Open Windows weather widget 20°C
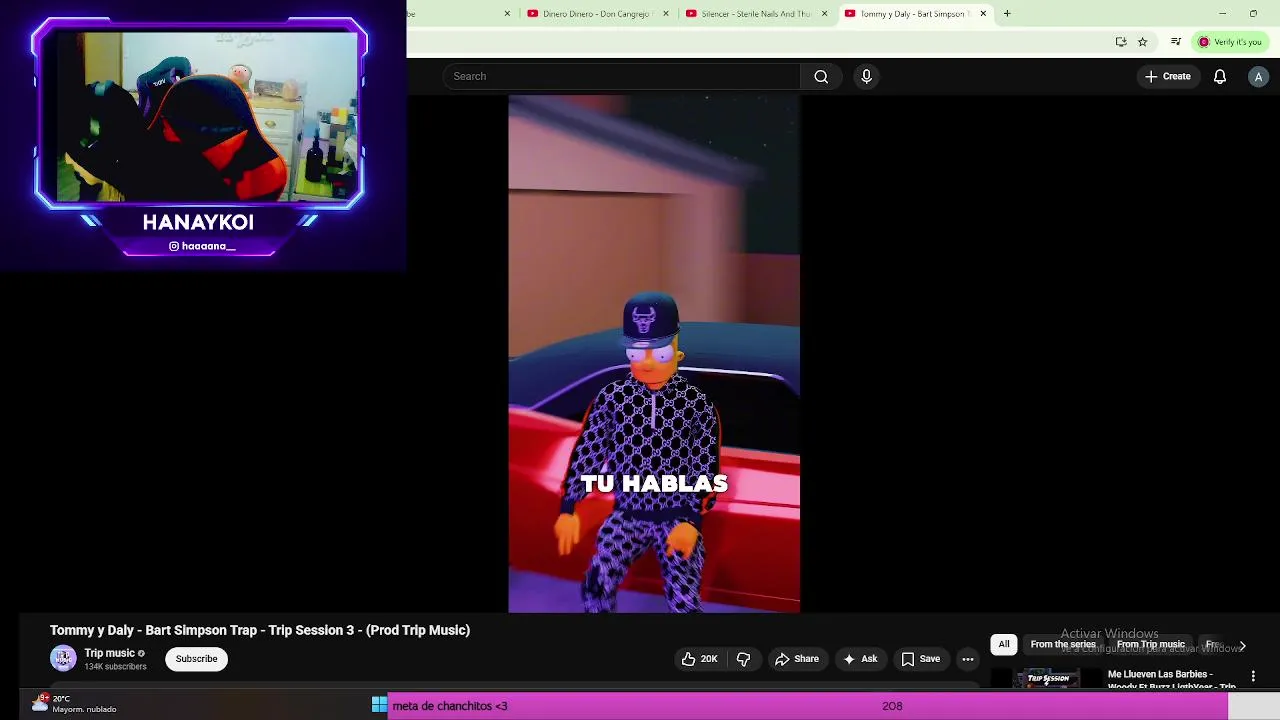Image resolution: width=1280 pixels, height=720 pixels. click(74, 704)
